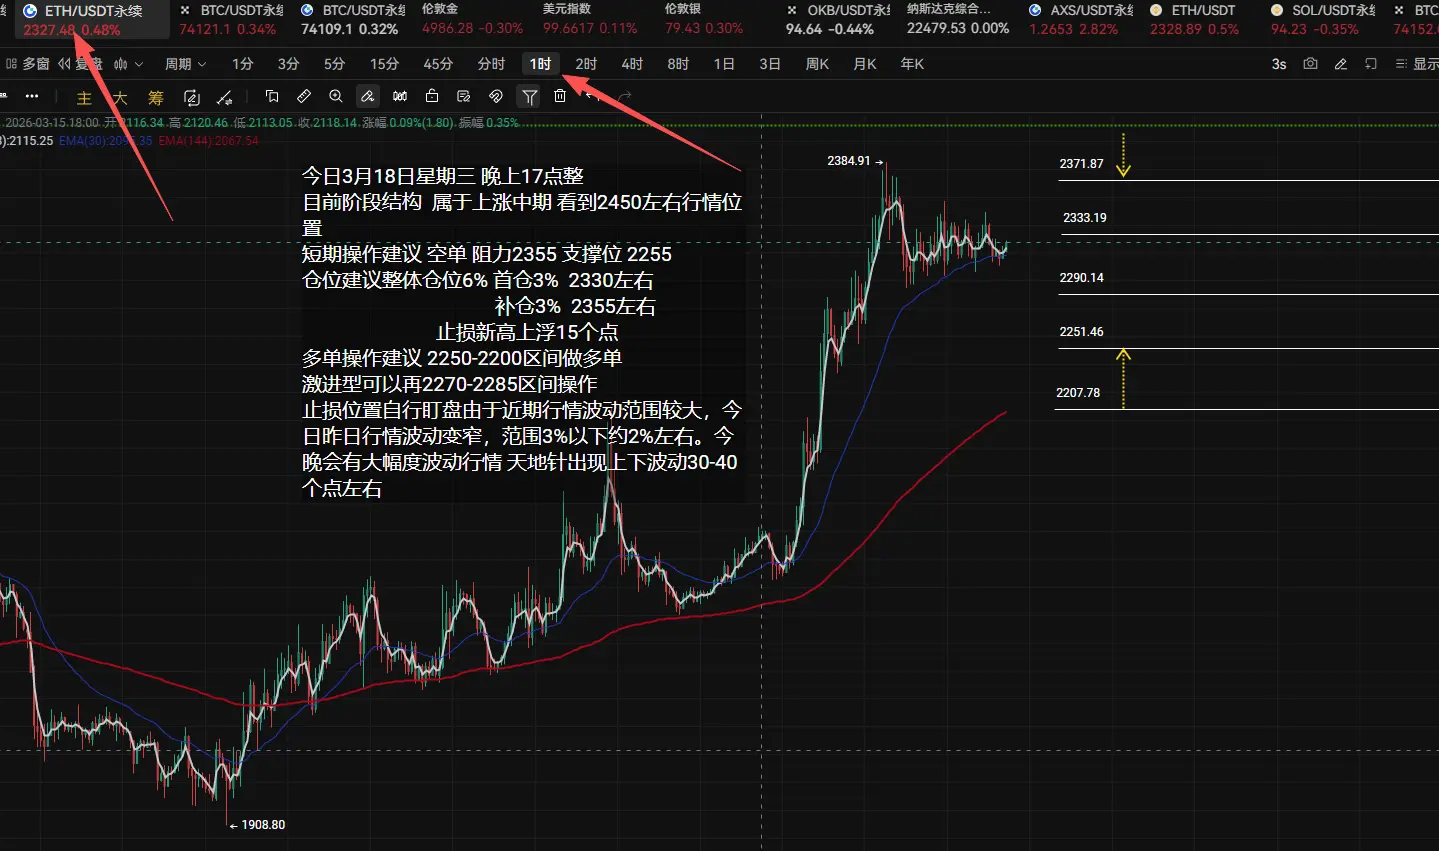Switch to the 45分 timeframe

pos(438,64)
